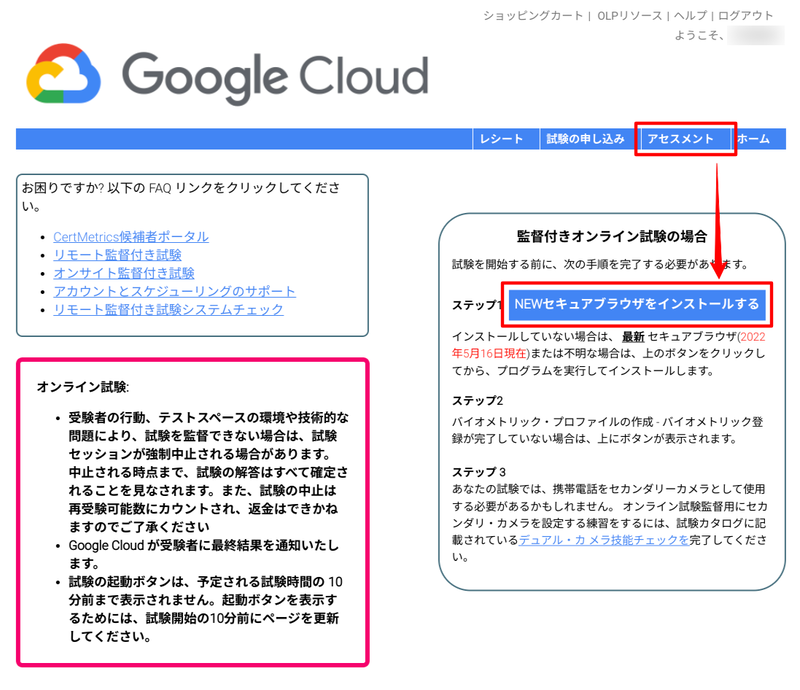Click the ヘルプ link

point(690,16)
